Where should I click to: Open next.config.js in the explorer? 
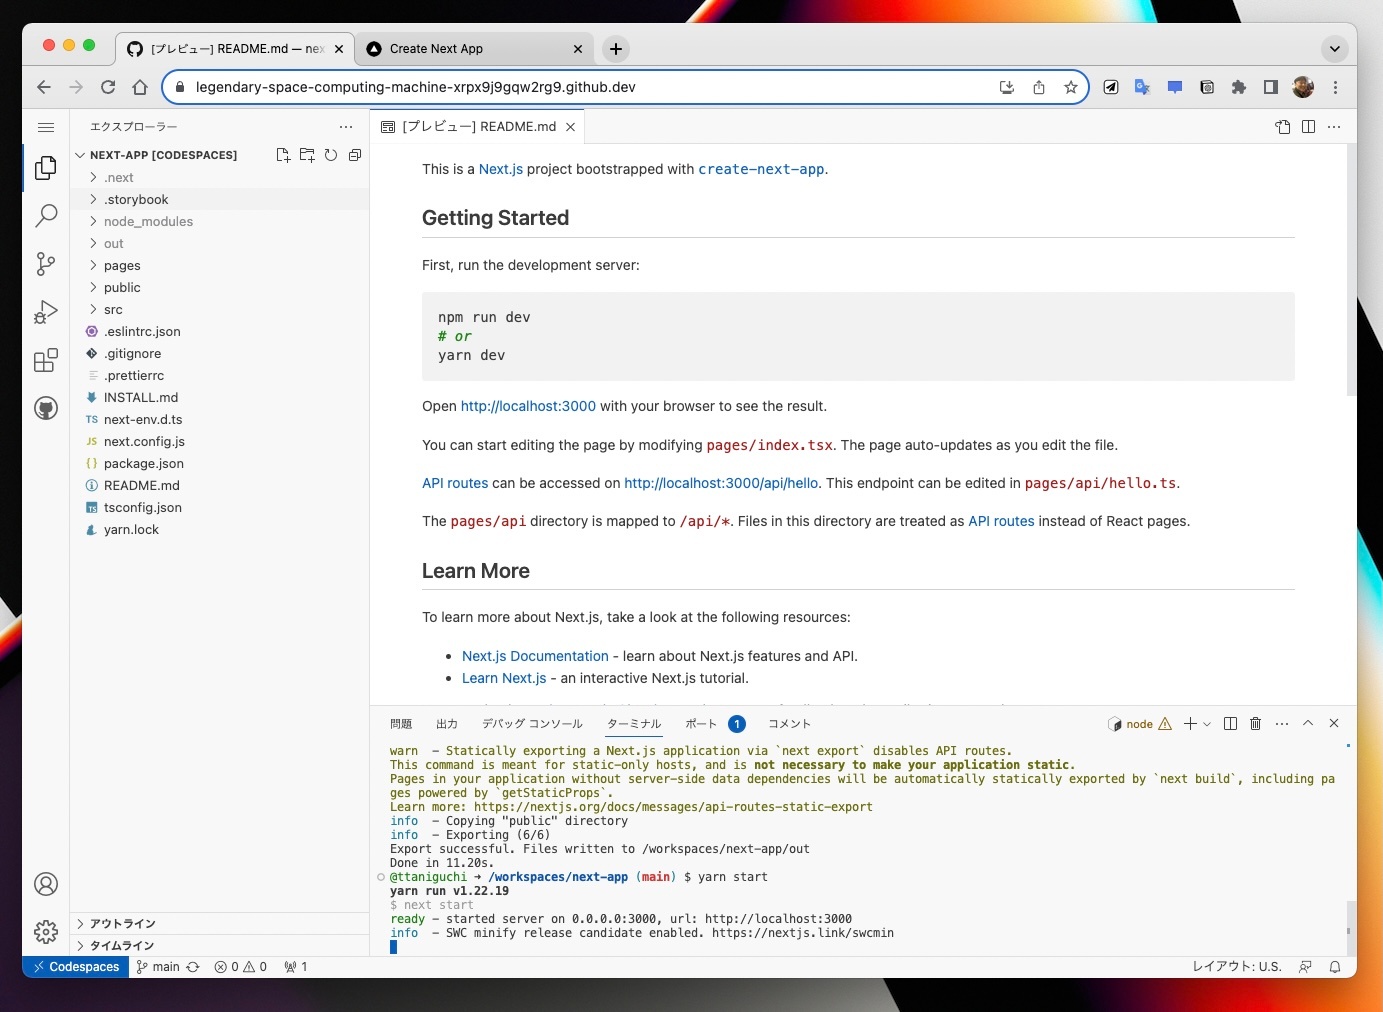click(220, 442)
